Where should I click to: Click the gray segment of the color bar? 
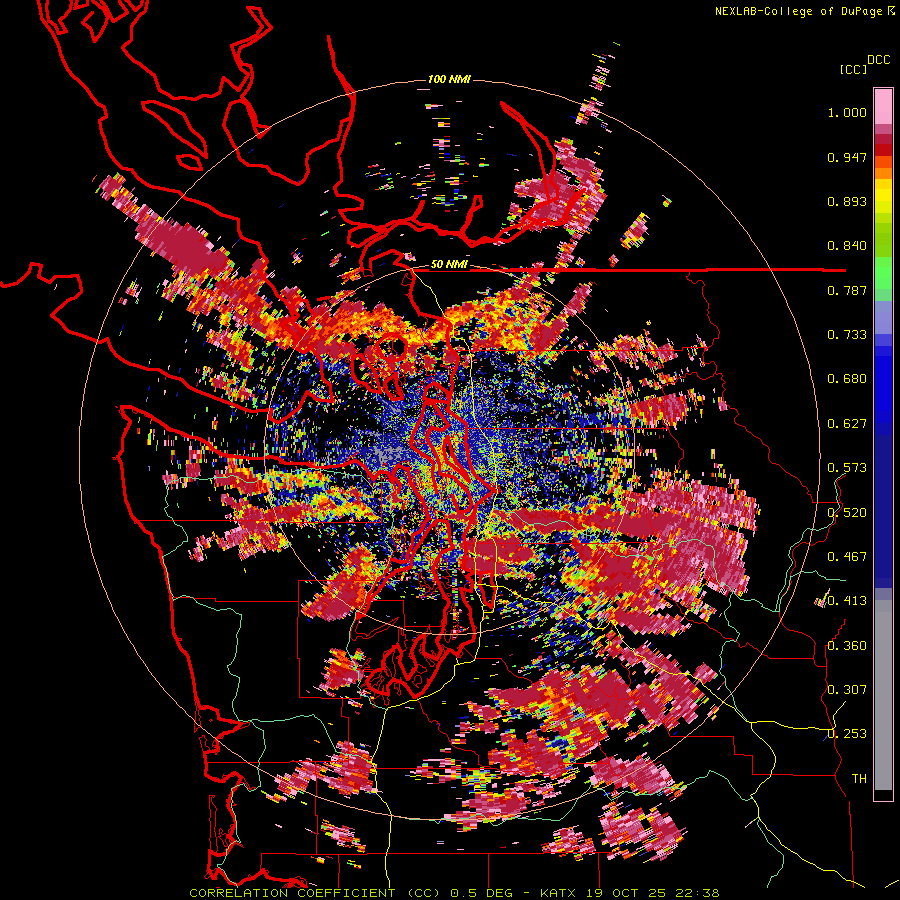tap(883, 695)
